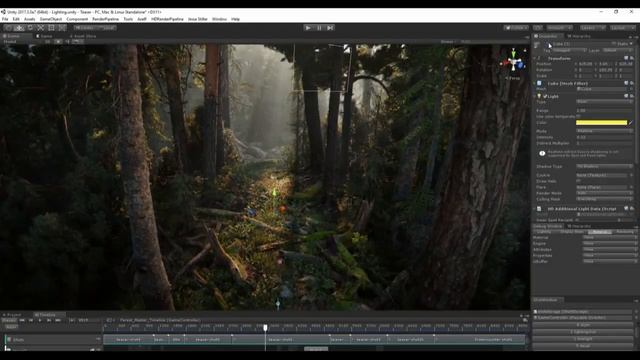Toggle the Pivot/Center handle mode
This screenshot has height=360, width=640.
pos(84,28)
